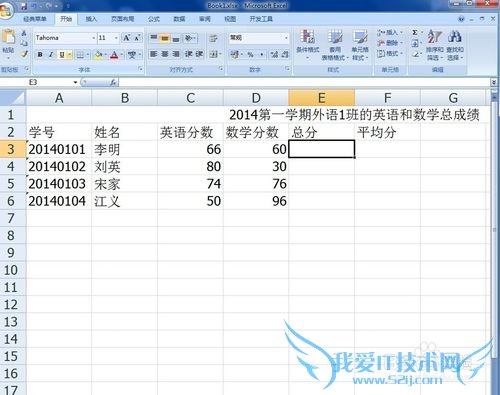Open the Delete cells (删除) dropdown
500x395 pixels.
[x=391, y=43]
